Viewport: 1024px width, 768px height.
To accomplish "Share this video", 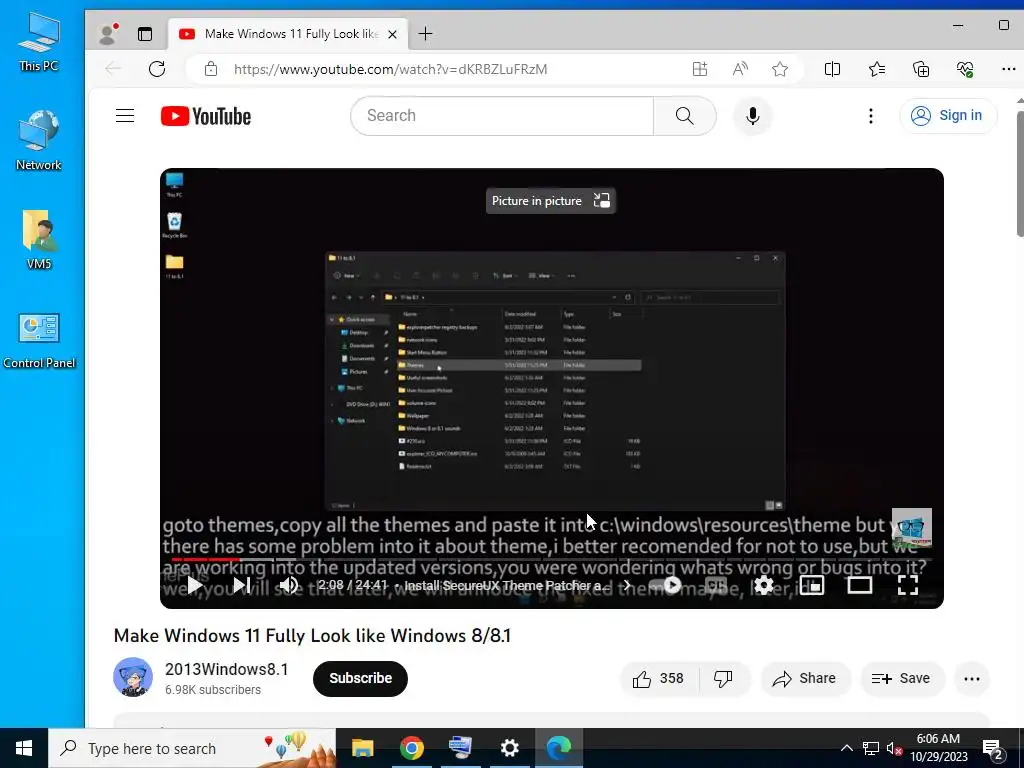I will click(x=805, y=679).
